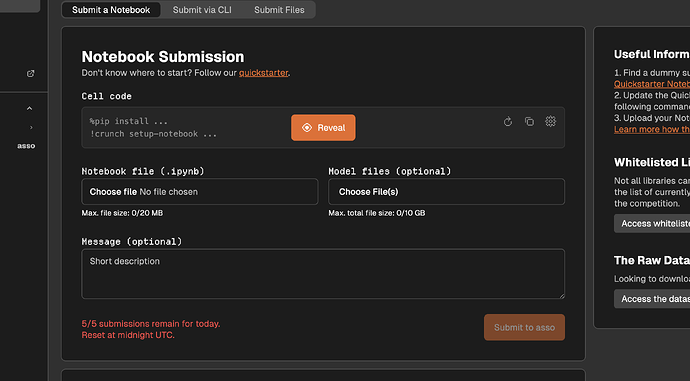The width and height of the screenshot is (690, 381).
Task: Collapse the sidebar section with up chevron
Action: (x=29, y=108)
